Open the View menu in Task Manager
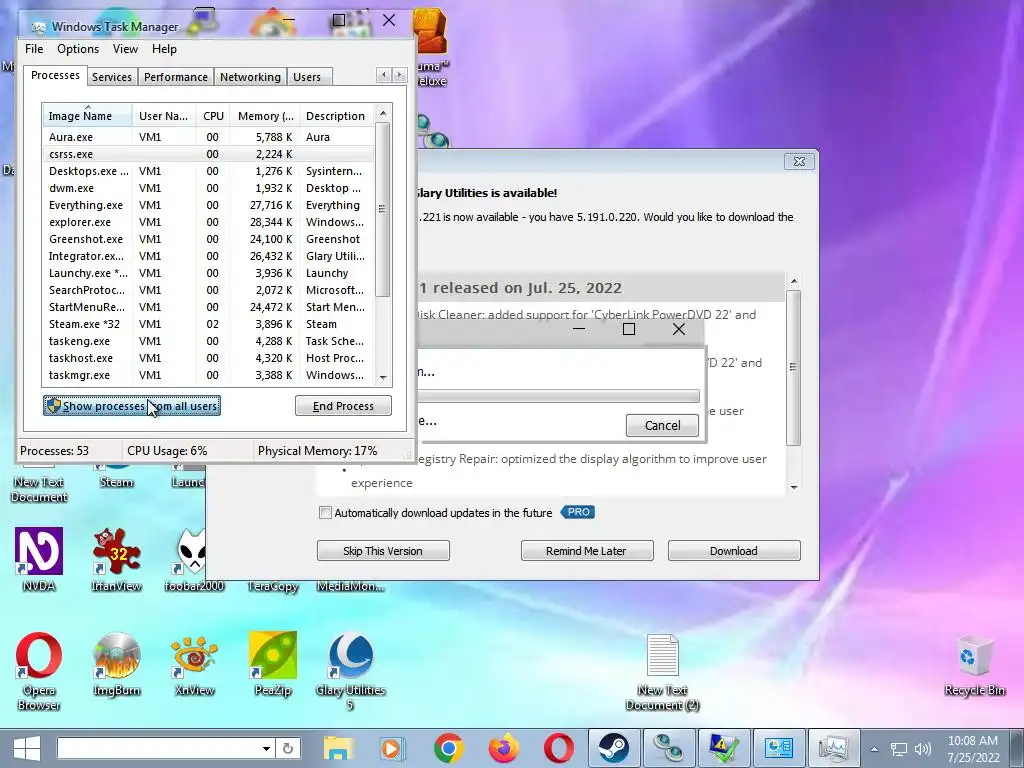This screenshot has height=768, width=1024. point(125,49)
